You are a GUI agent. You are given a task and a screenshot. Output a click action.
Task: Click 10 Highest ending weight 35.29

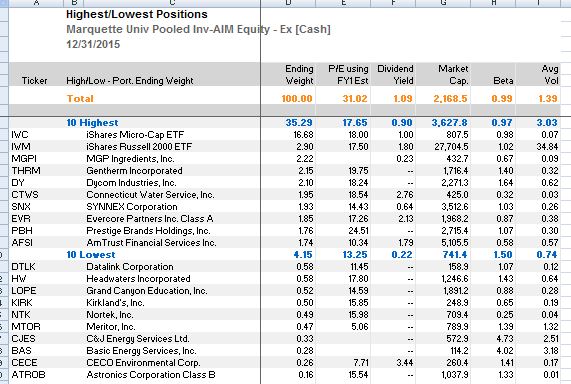(x=299, y=123)
